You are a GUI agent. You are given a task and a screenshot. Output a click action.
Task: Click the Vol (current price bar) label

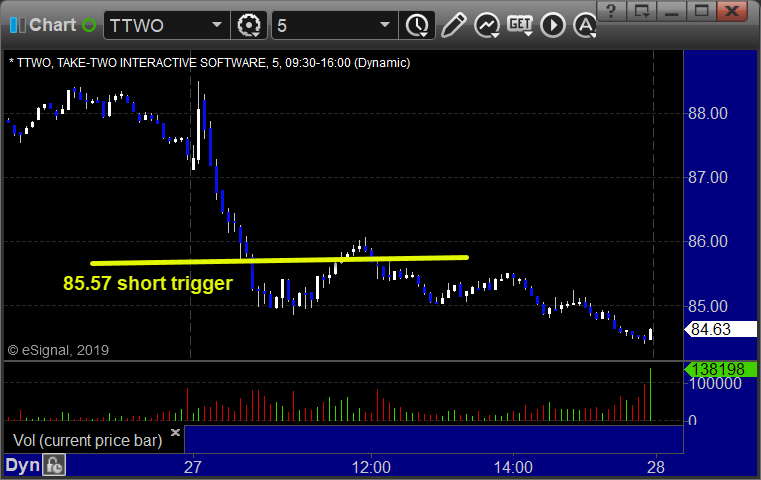coord(88,440)
